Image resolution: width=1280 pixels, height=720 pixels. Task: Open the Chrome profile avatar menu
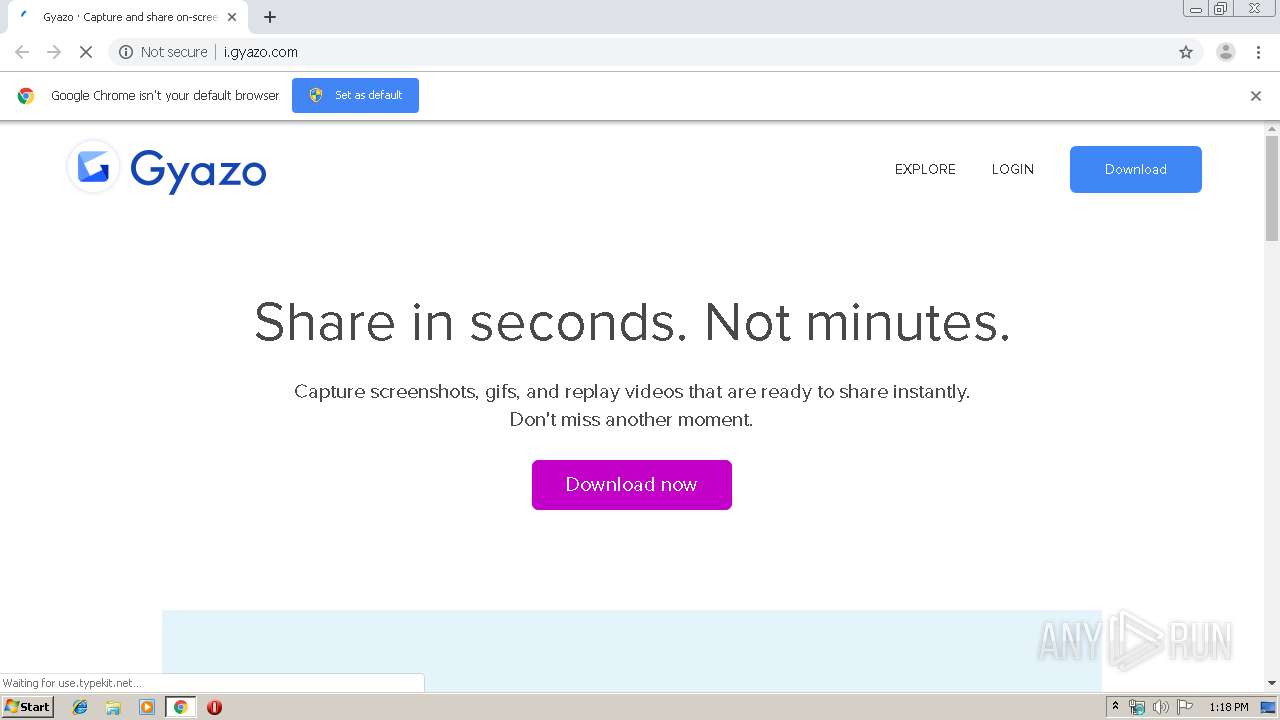click(x=1225, y=52)
